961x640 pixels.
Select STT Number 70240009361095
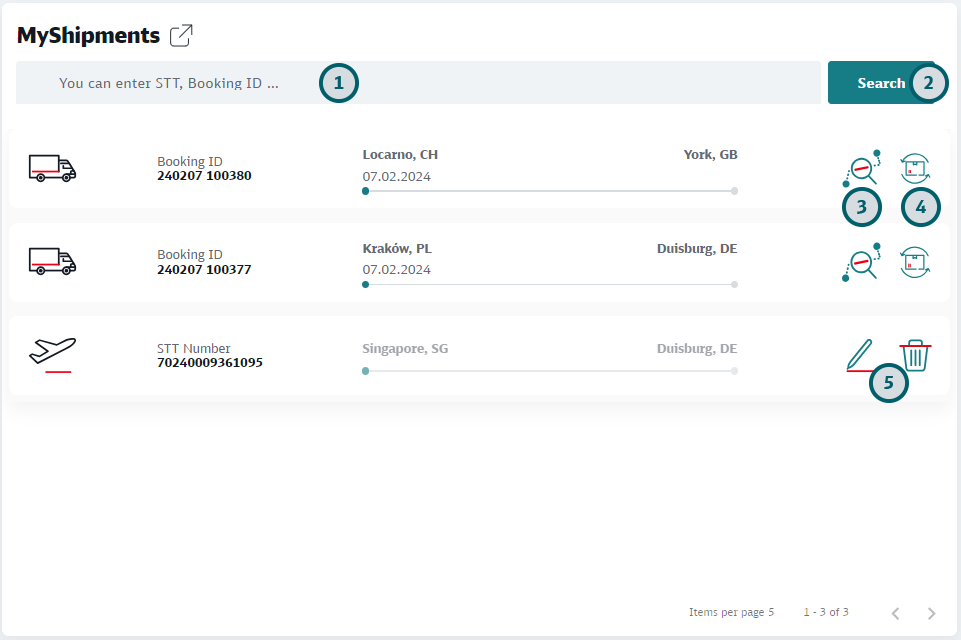(x=209, y=362)
